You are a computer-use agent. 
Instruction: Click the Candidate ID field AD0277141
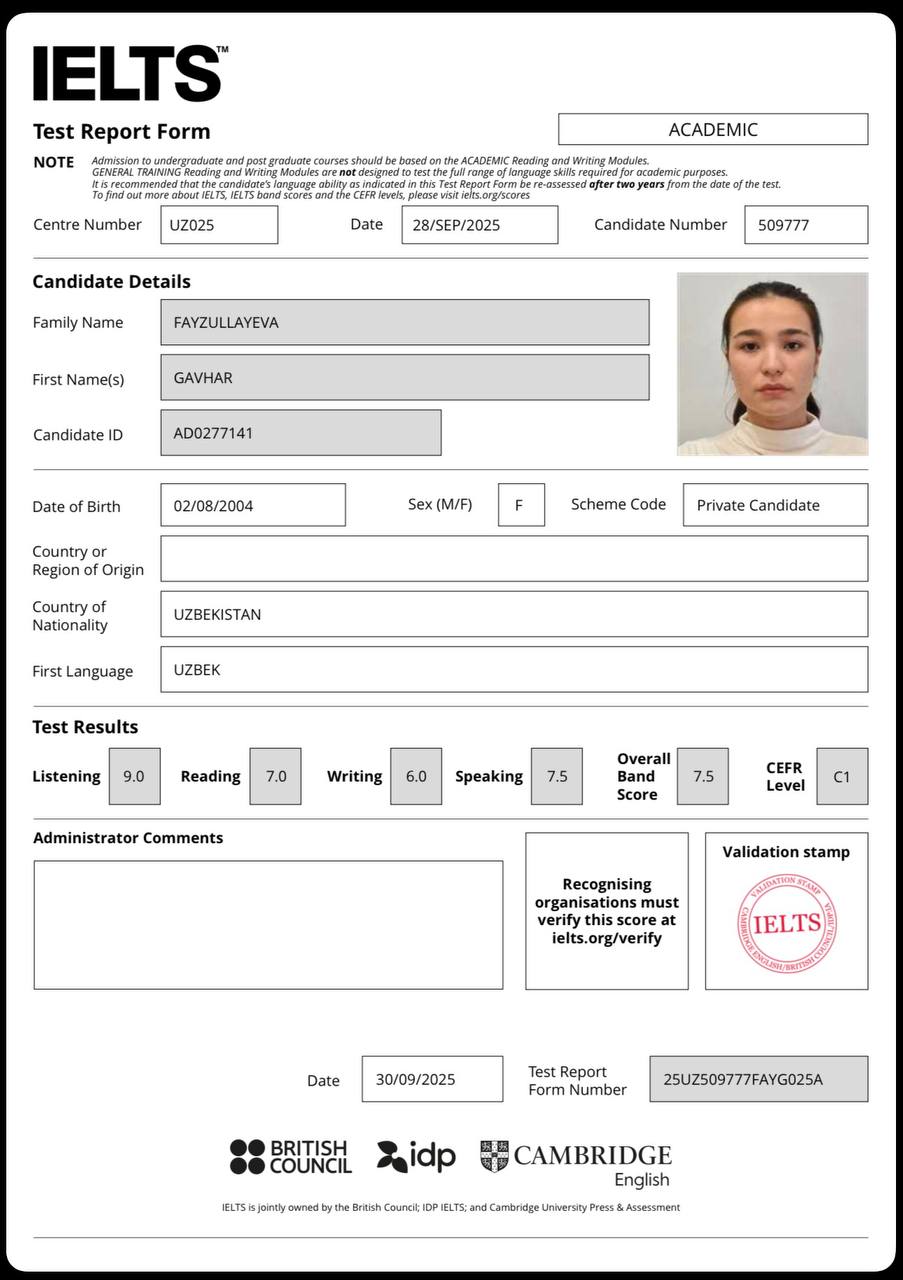(300, 434)
